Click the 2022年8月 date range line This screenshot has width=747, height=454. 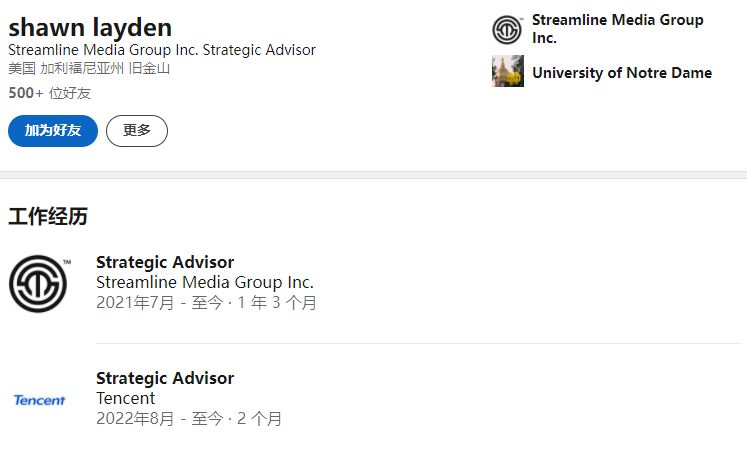pyautogui.click(x=189, y=418)
